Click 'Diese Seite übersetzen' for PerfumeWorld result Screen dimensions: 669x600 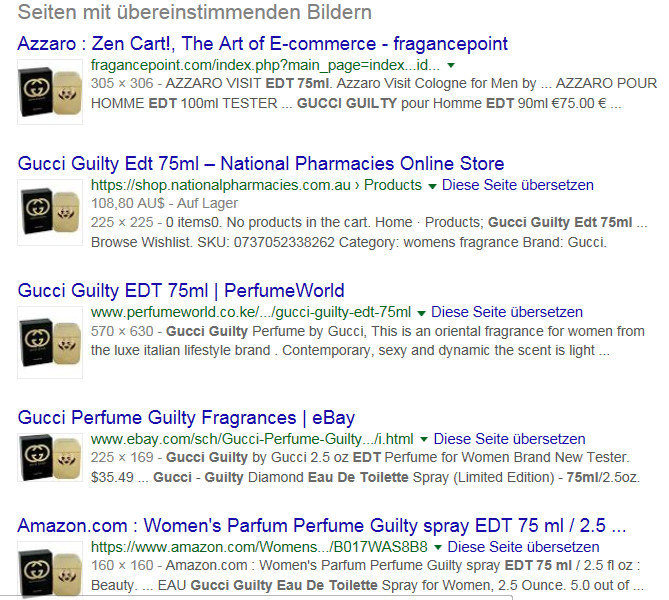tap(507, 312)
